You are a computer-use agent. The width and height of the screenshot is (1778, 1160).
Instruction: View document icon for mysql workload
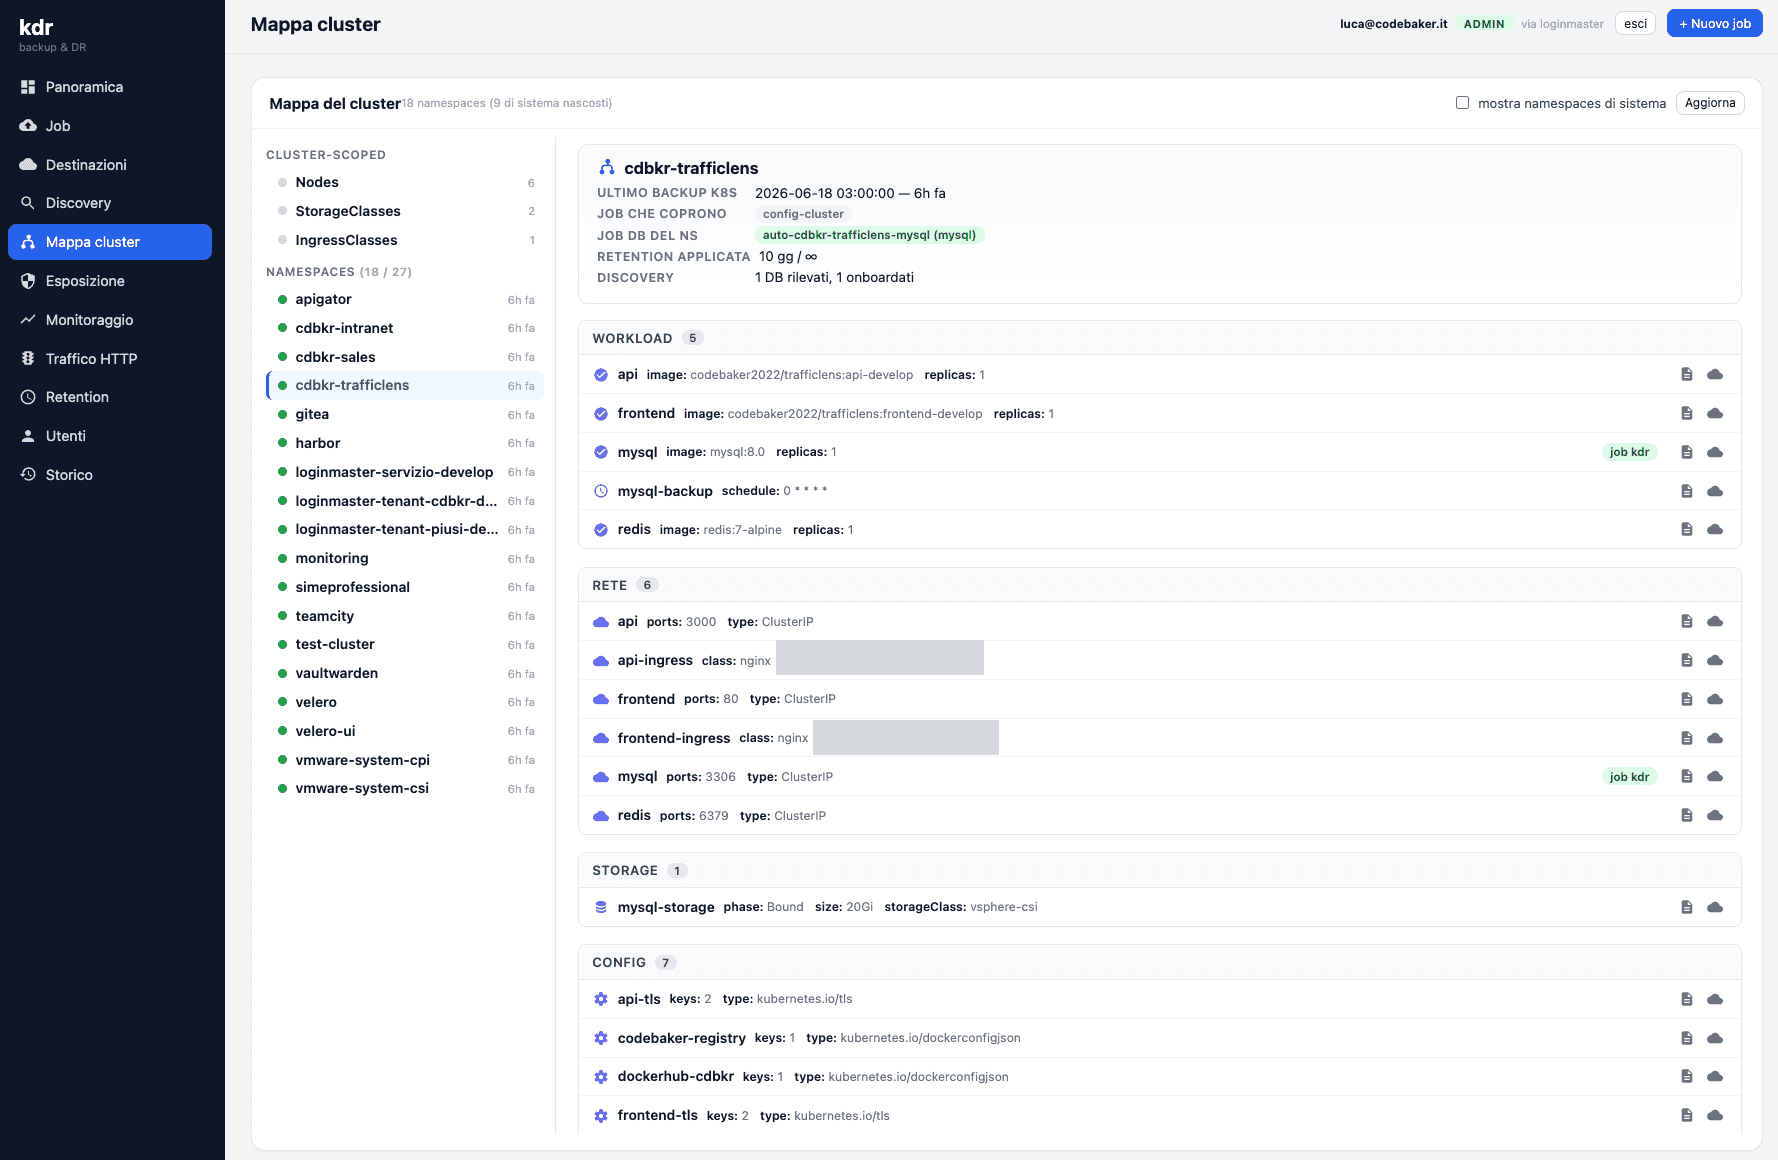click(x=1687, y=452)
